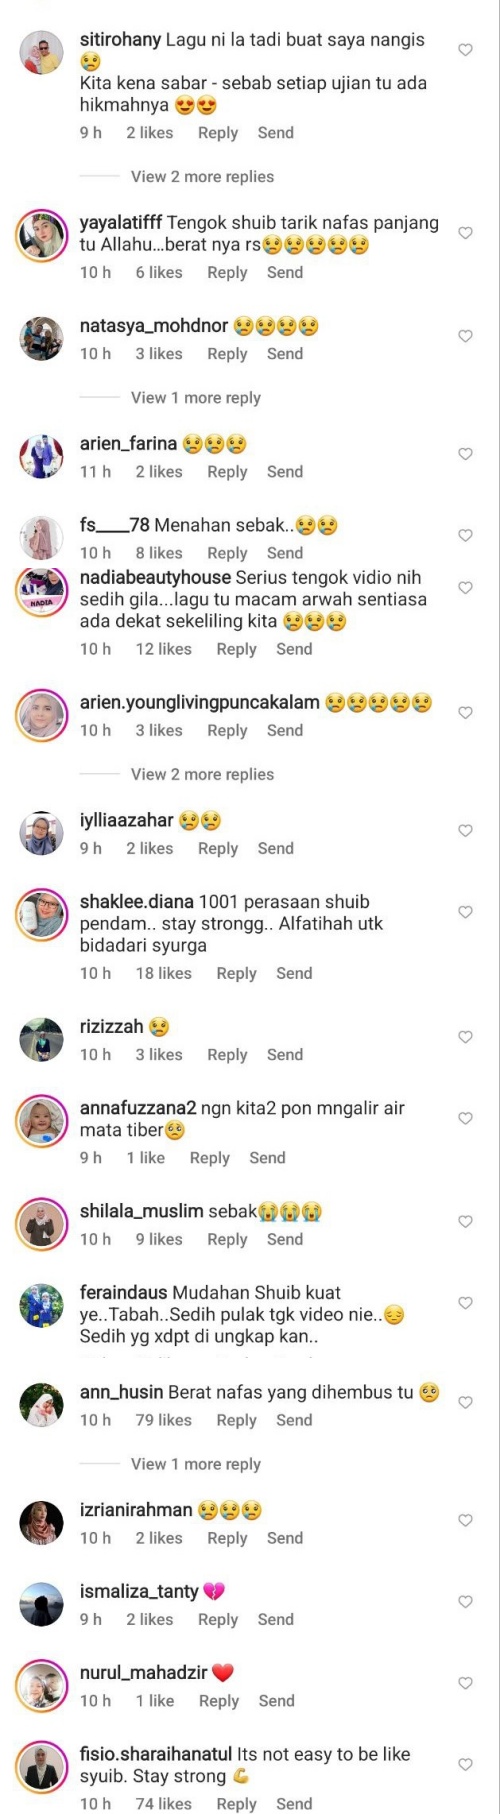Toggle like on arien_farina's comment
500x1814 pixels.
tap(465, 454)
